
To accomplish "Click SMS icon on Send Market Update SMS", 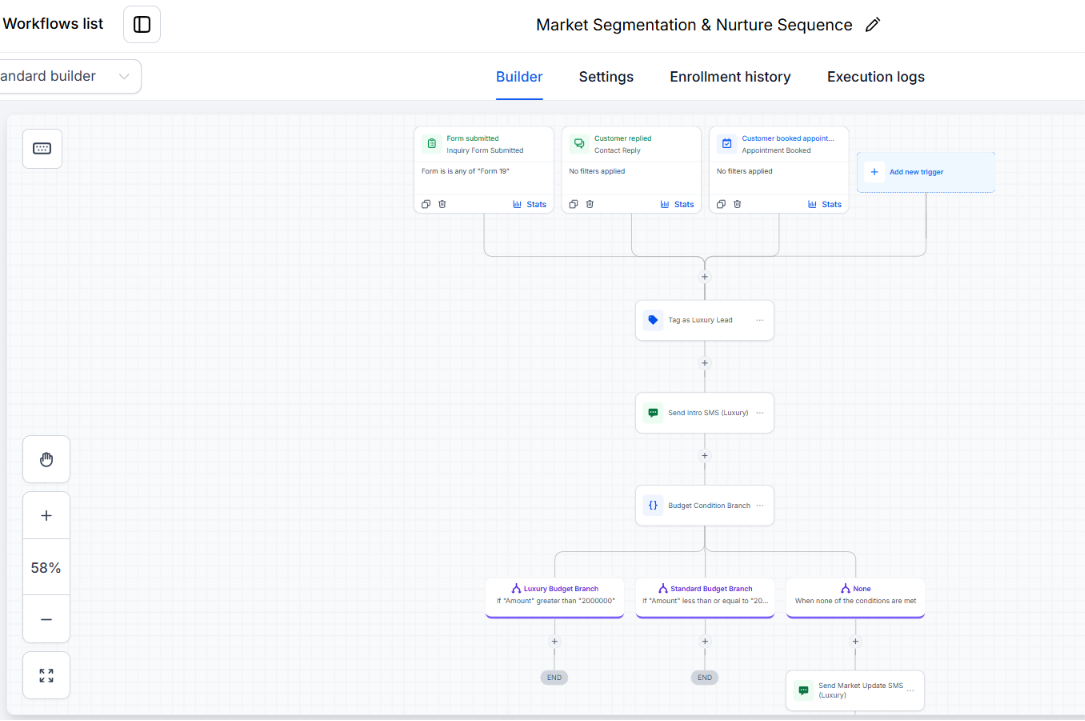I will click(x=803, y=691).
